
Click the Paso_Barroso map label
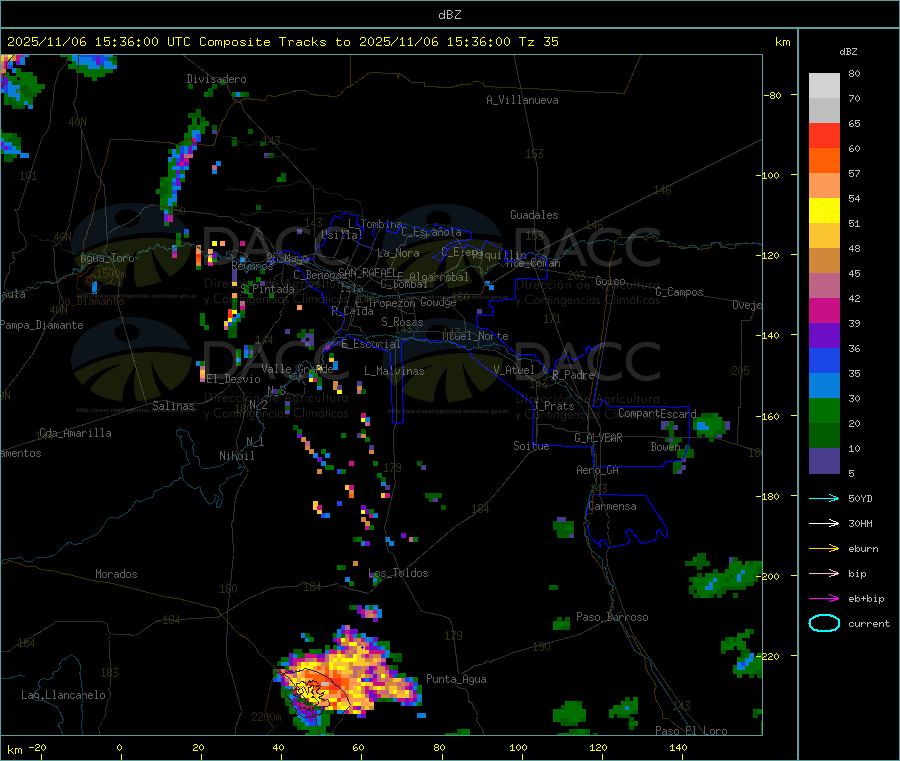[x=612, y=617]
